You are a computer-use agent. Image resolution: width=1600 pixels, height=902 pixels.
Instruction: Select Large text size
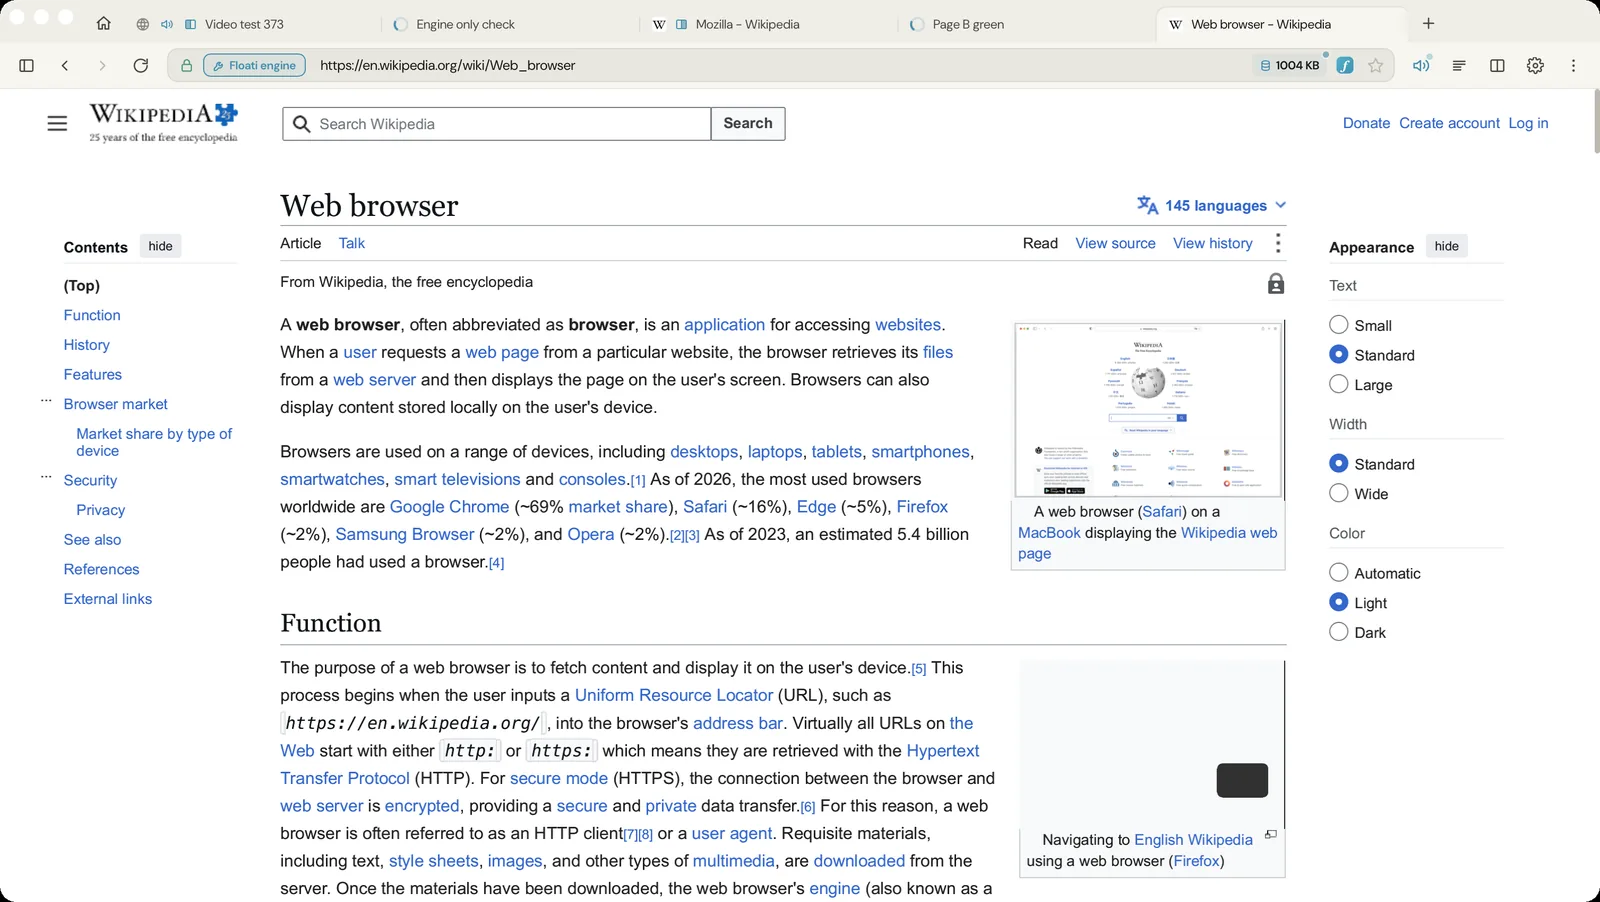click(x=1339, y=384)
